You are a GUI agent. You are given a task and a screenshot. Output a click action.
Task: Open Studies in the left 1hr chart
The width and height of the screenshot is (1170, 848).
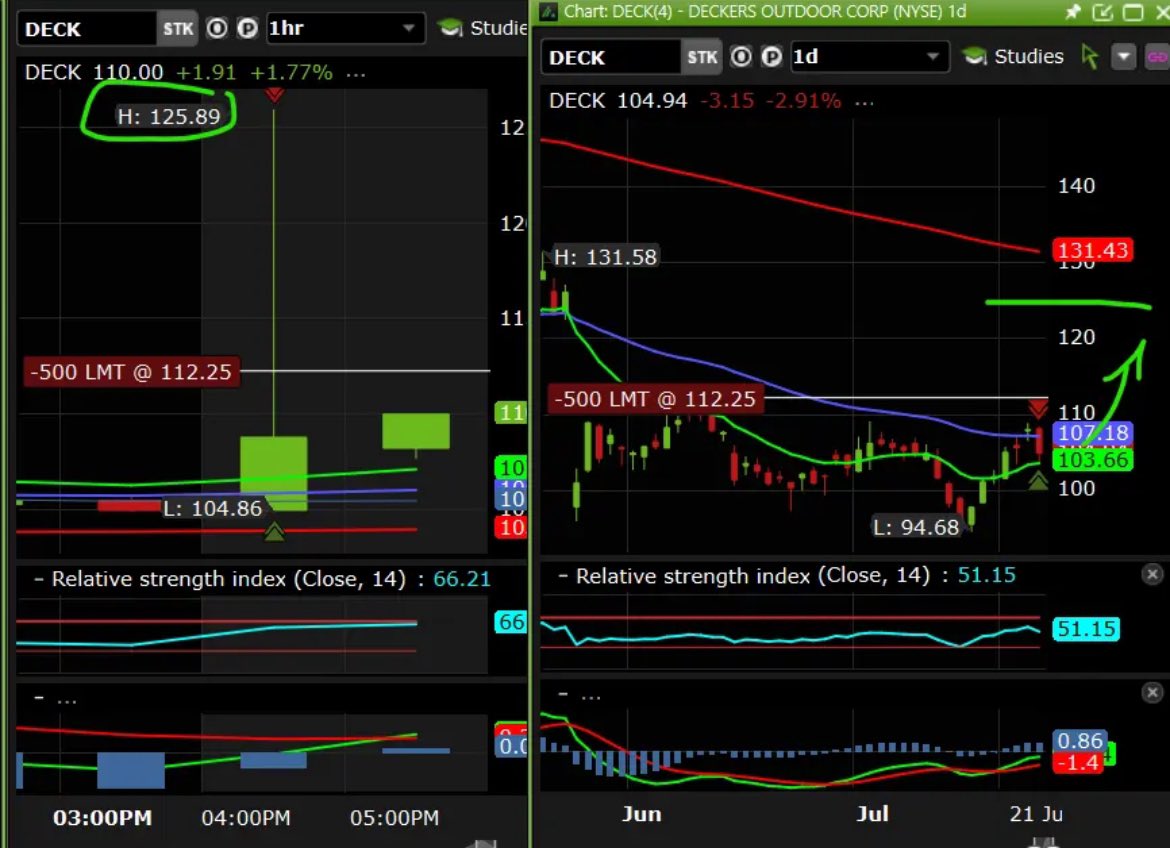pos(484,28)
